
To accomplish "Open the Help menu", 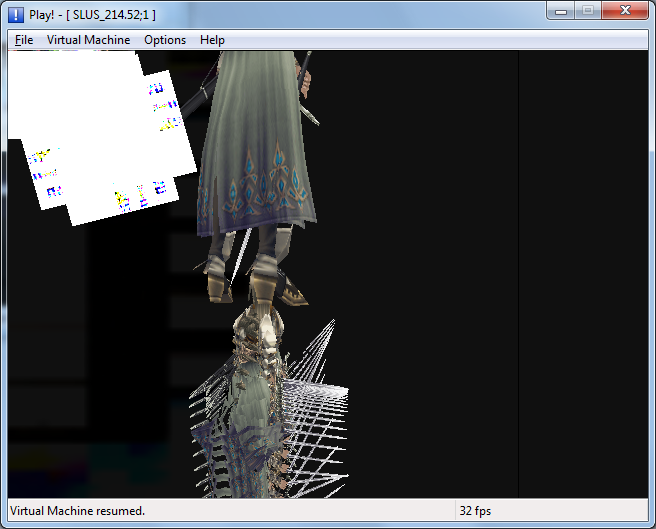I will pos(212,40).
